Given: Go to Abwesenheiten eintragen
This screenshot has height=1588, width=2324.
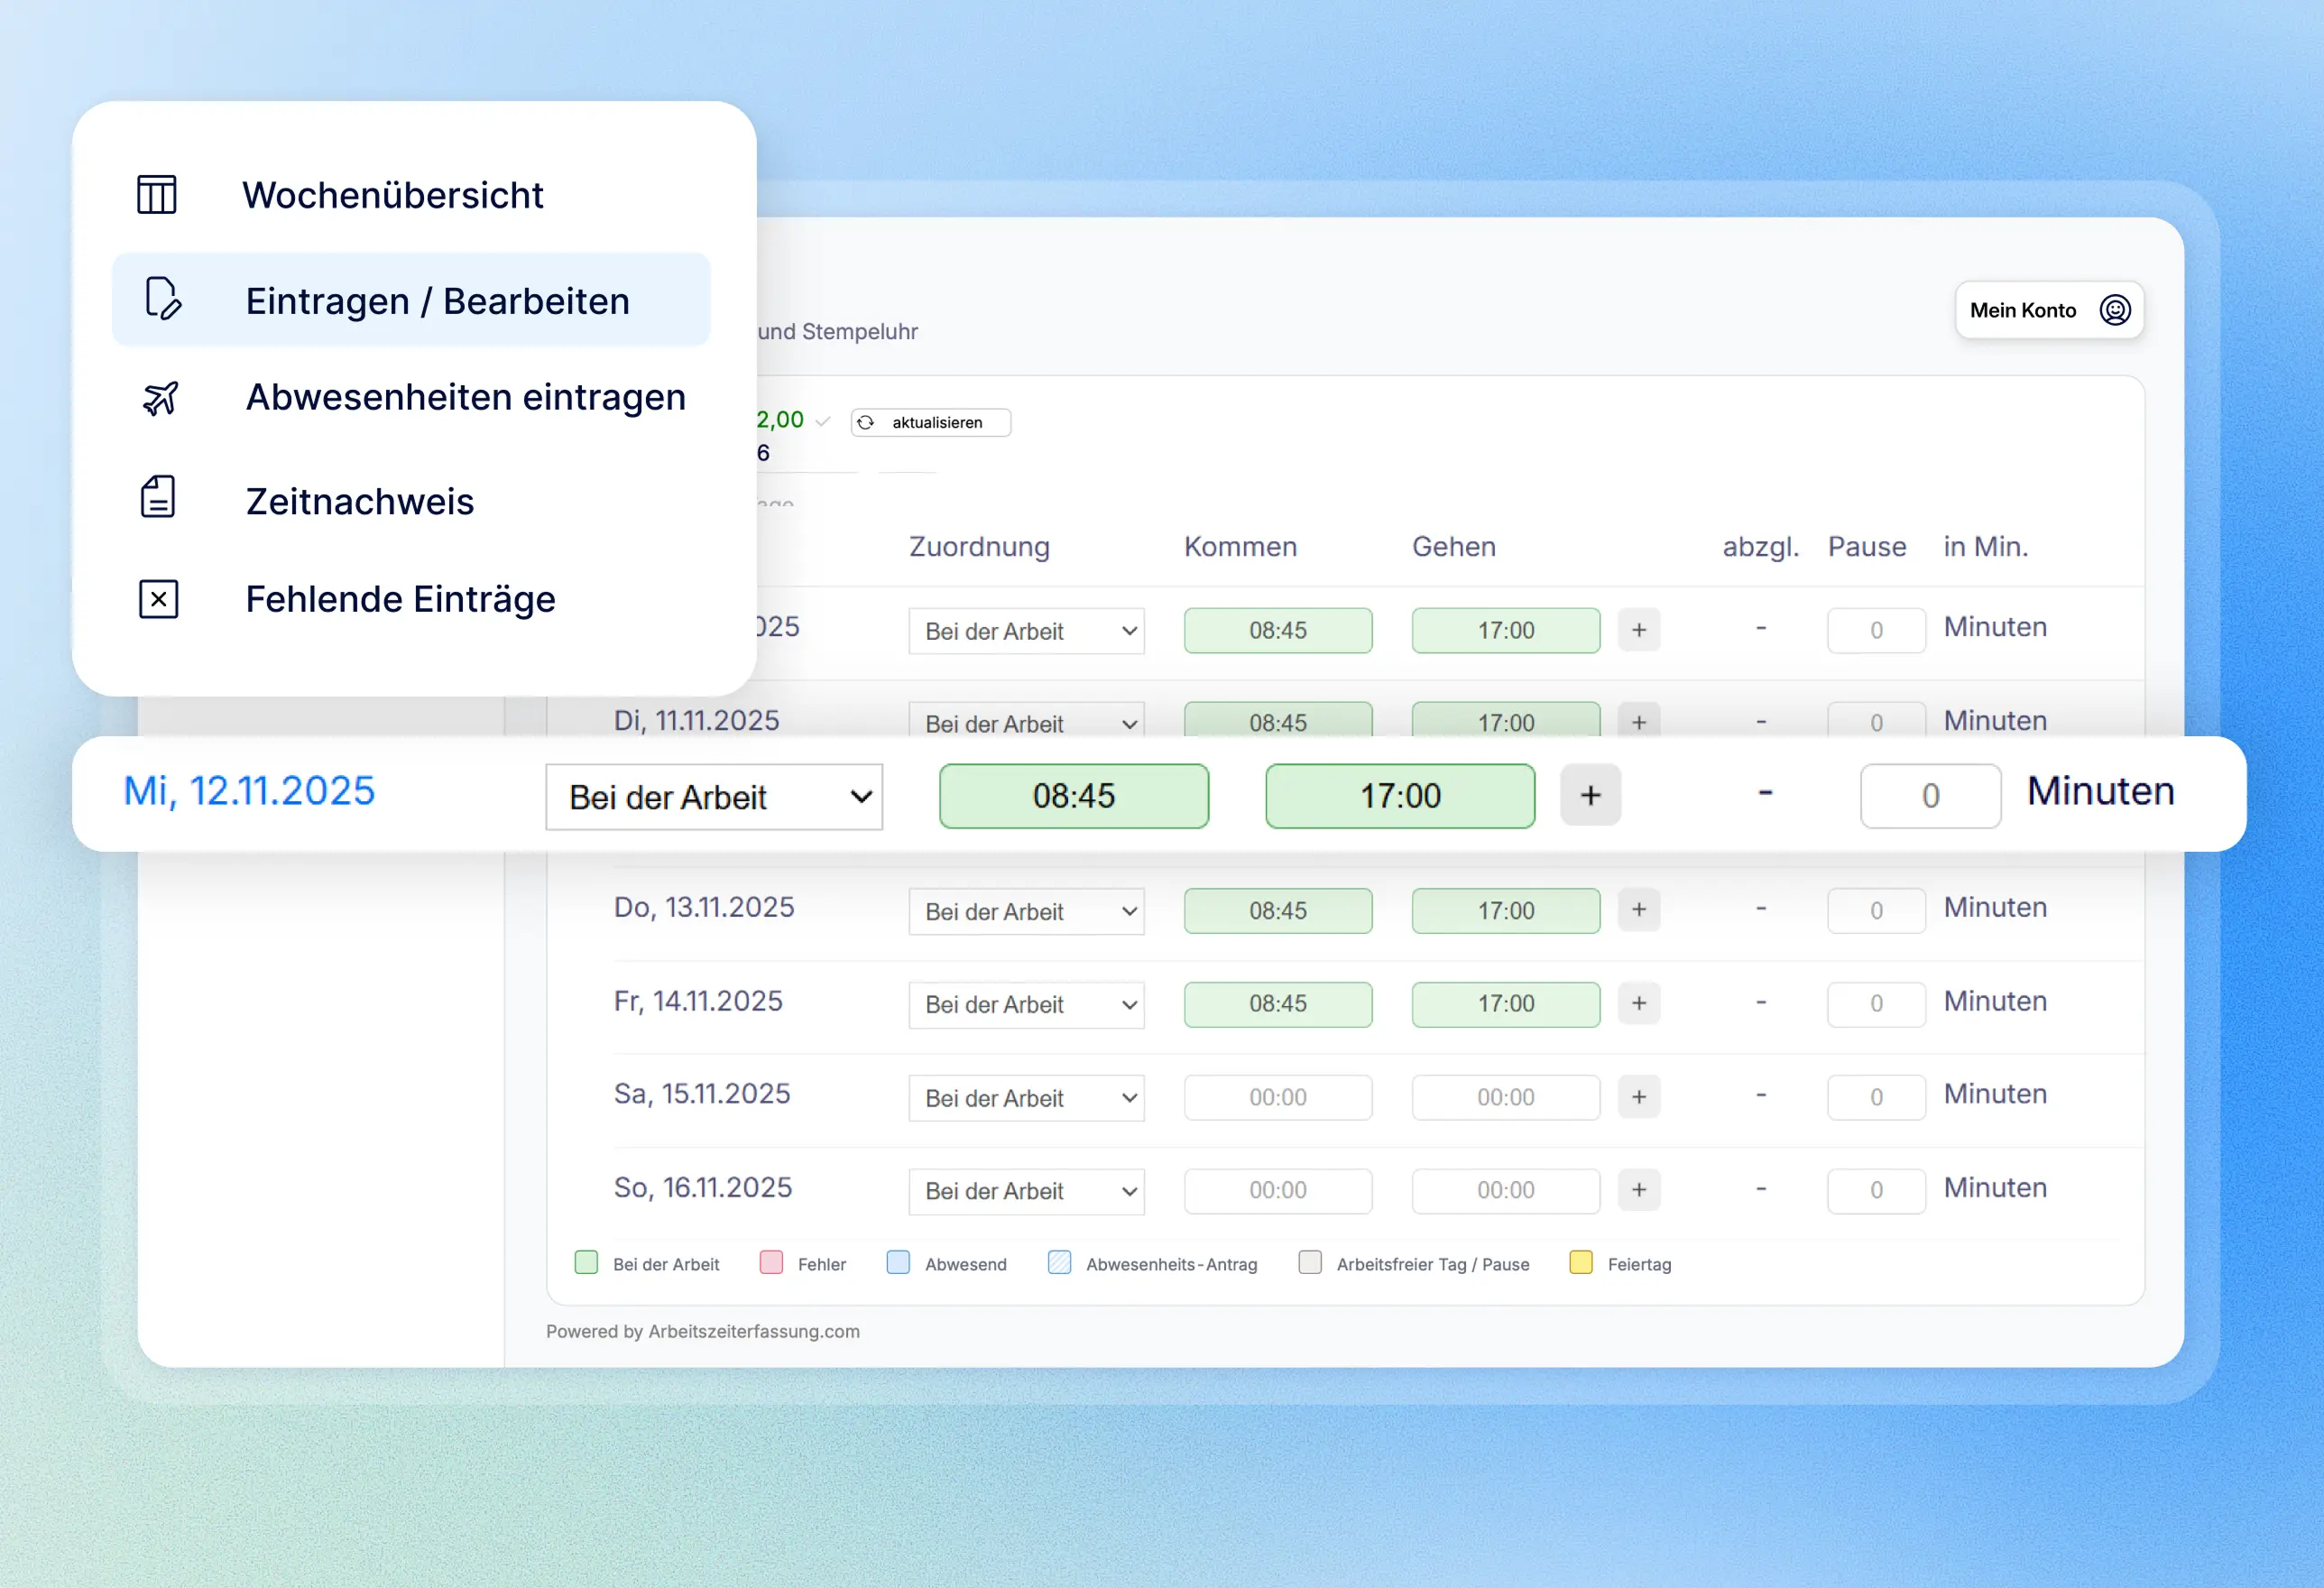Looking at the screenshot, I should pyautogui.click(x=411, y=398).
